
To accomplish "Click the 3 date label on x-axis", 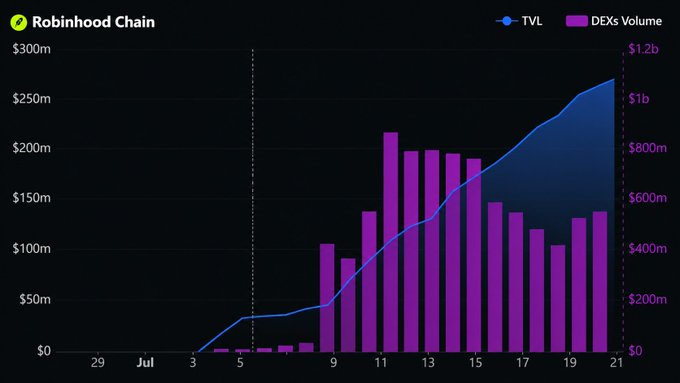I will point(193,363).
